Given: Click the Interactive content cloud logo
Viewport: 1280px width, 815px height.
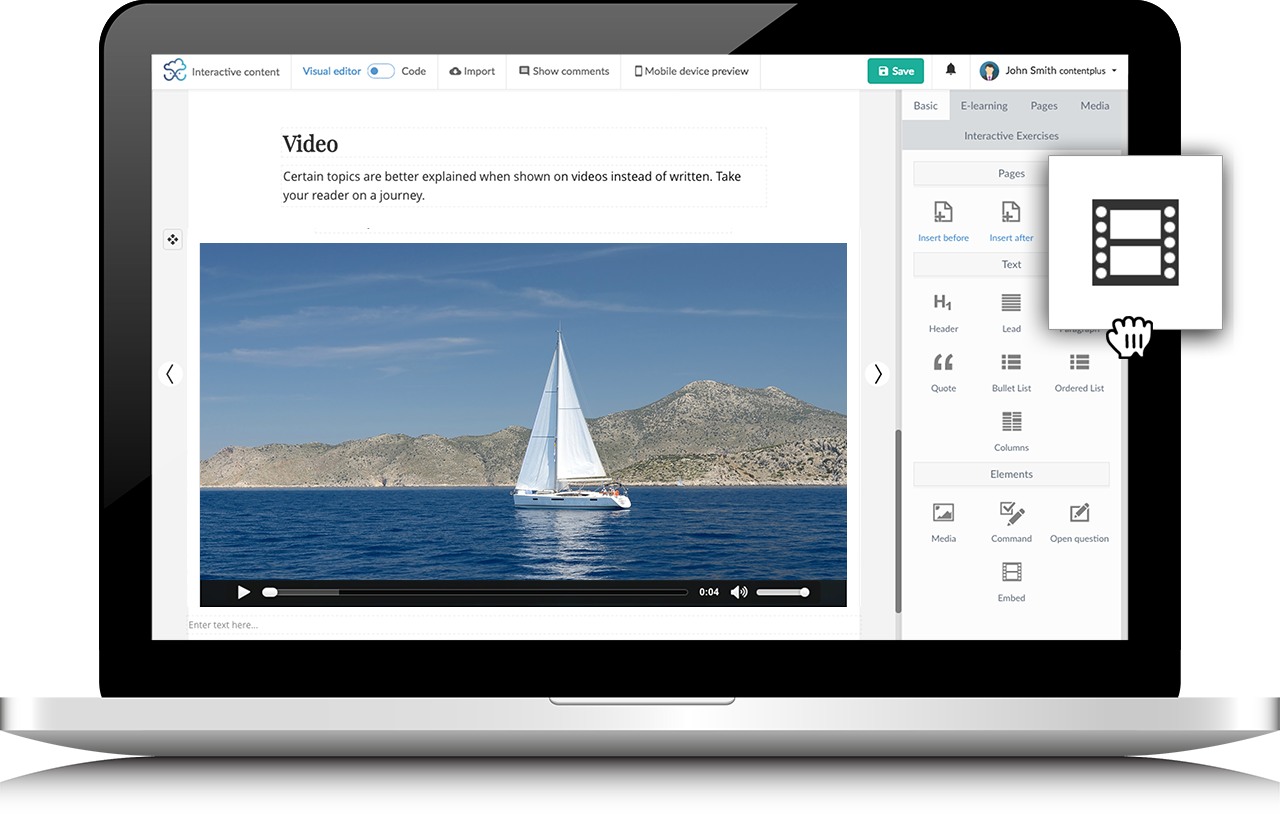Looking at the screenshot, I should click(175, 70).
